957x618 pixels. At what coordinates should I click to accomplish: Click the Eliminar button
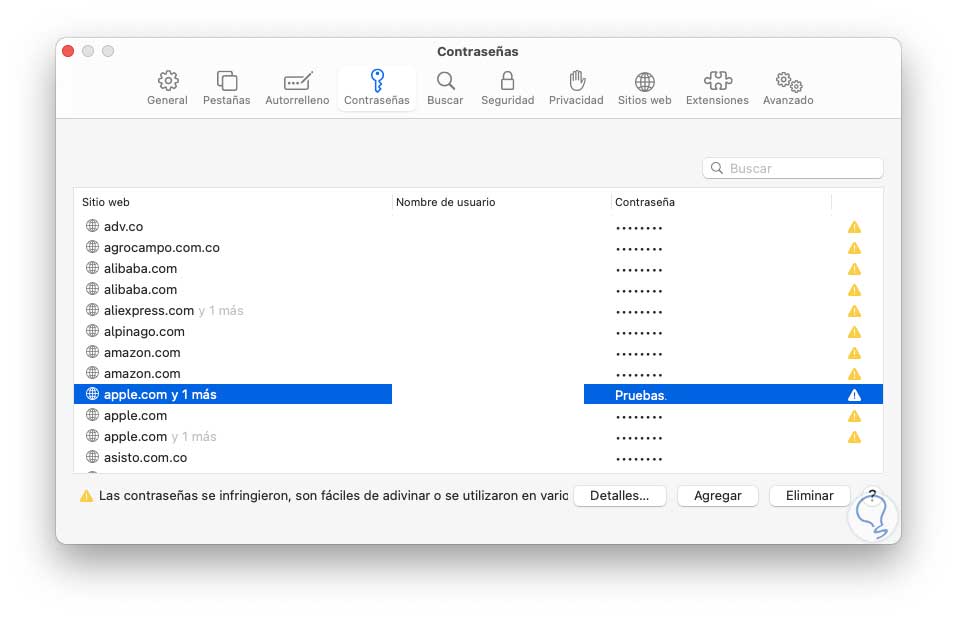809,495
